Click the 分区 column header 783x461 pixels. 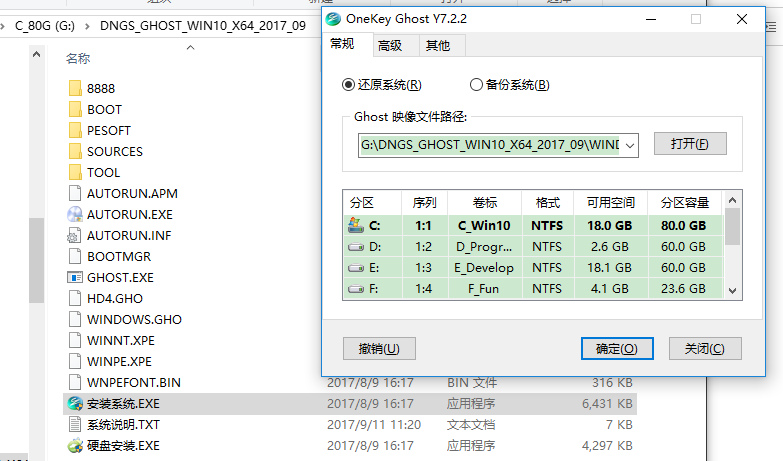[373, 203]
